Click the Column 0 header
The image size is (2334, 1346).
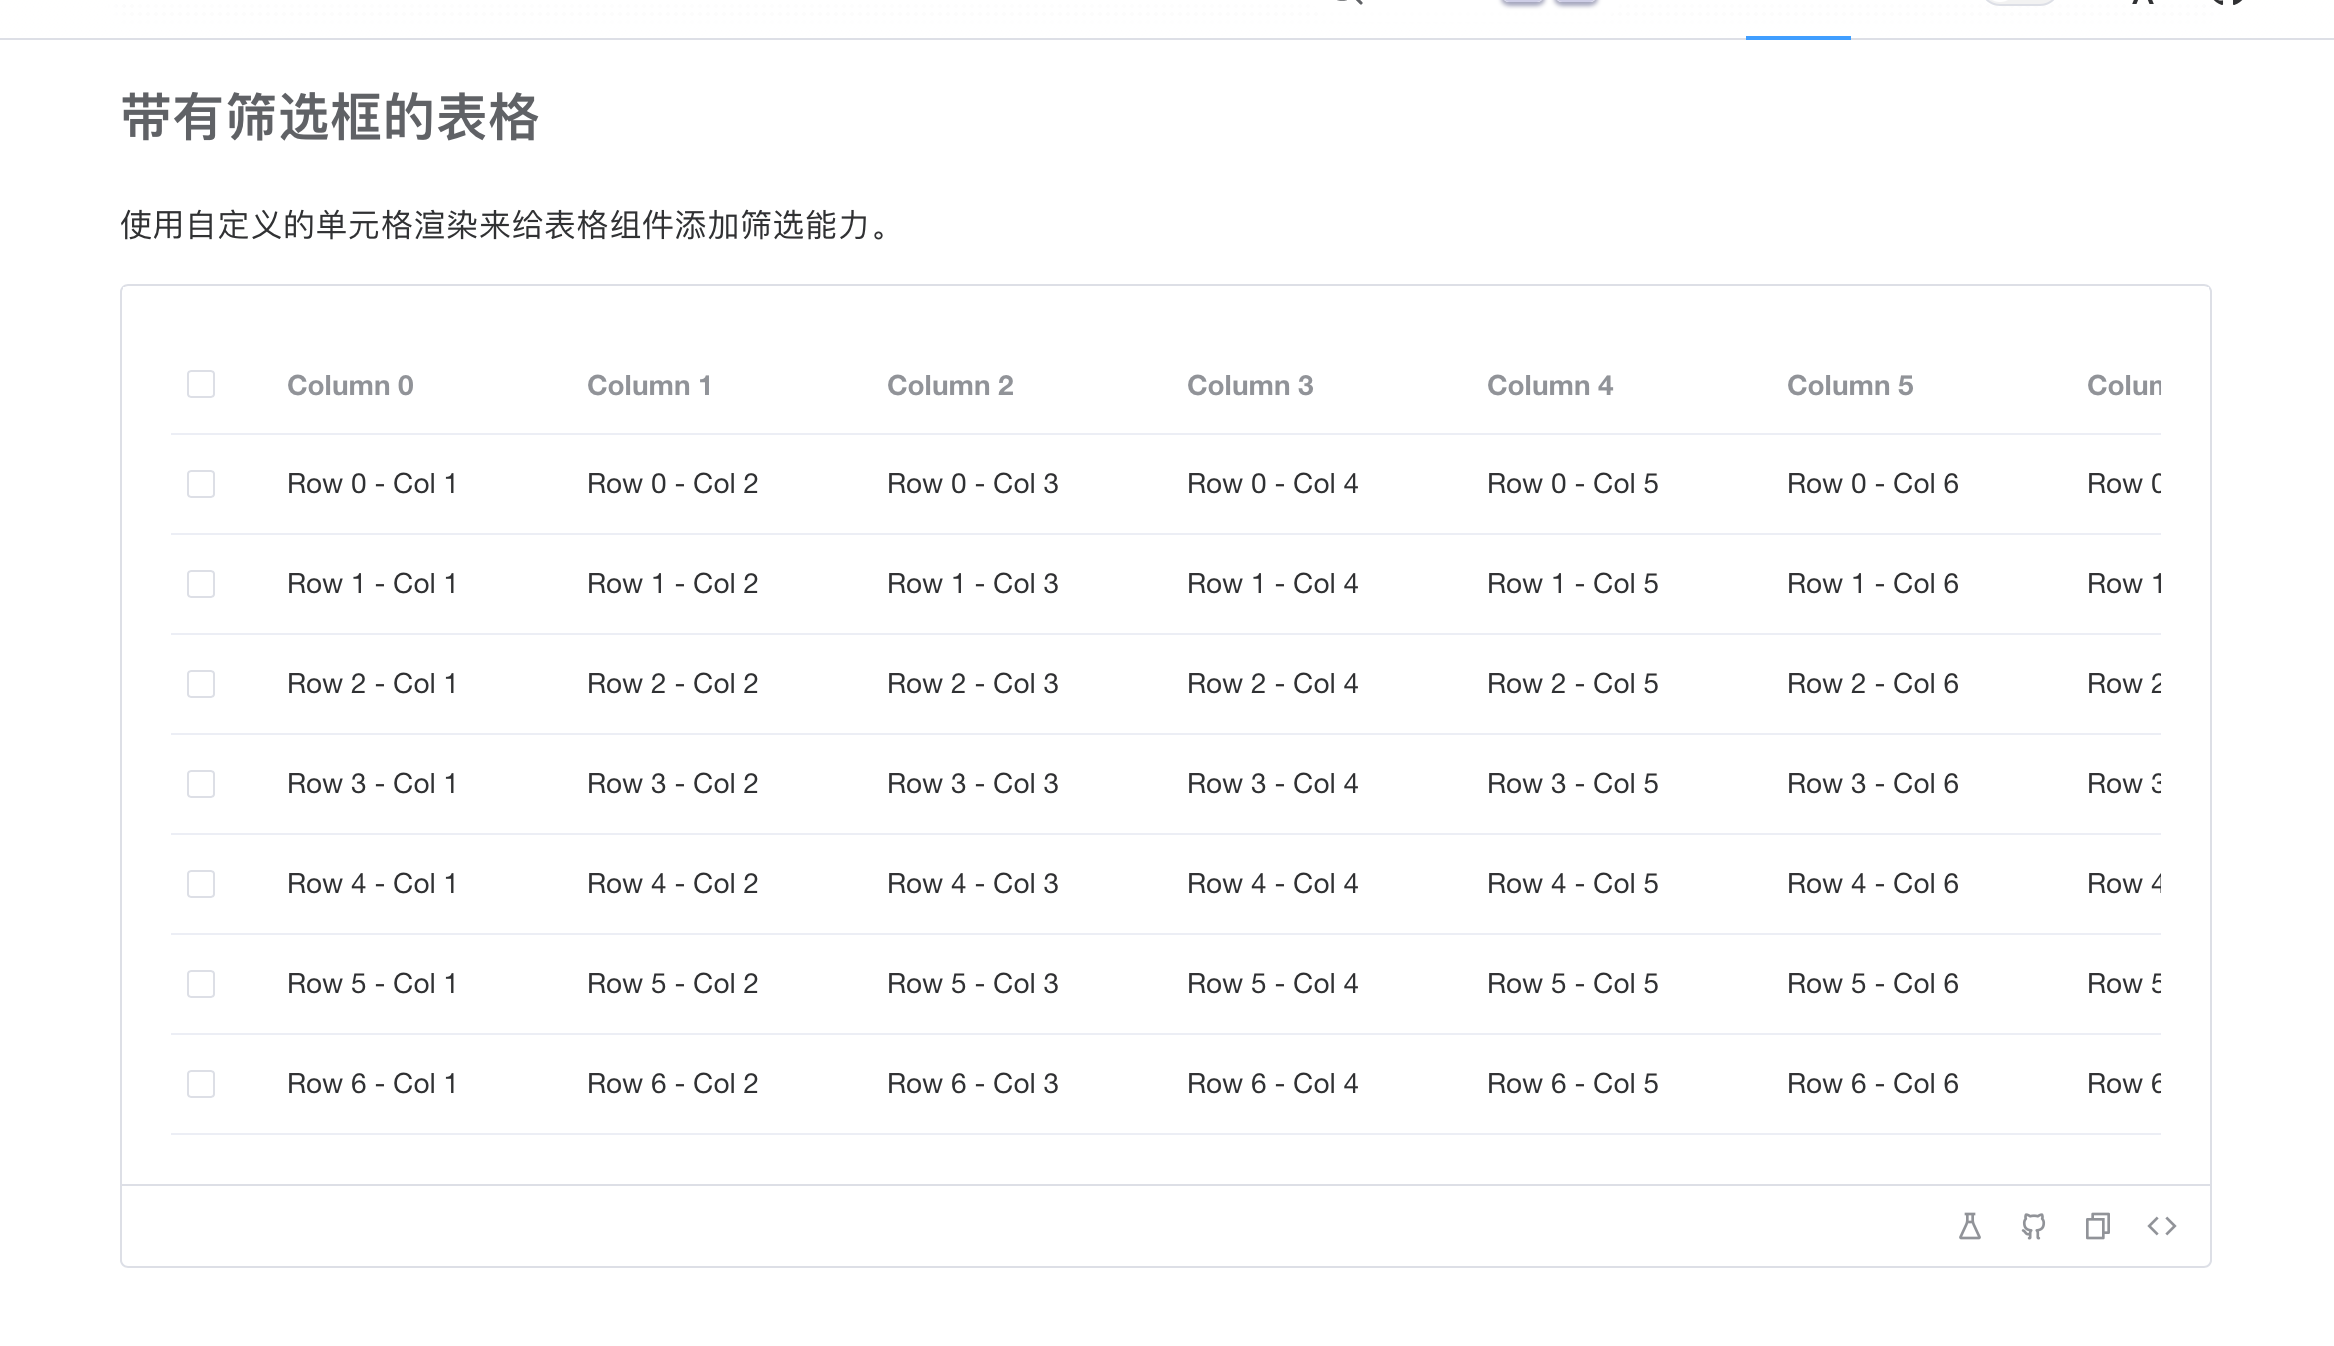click(350, 385)
